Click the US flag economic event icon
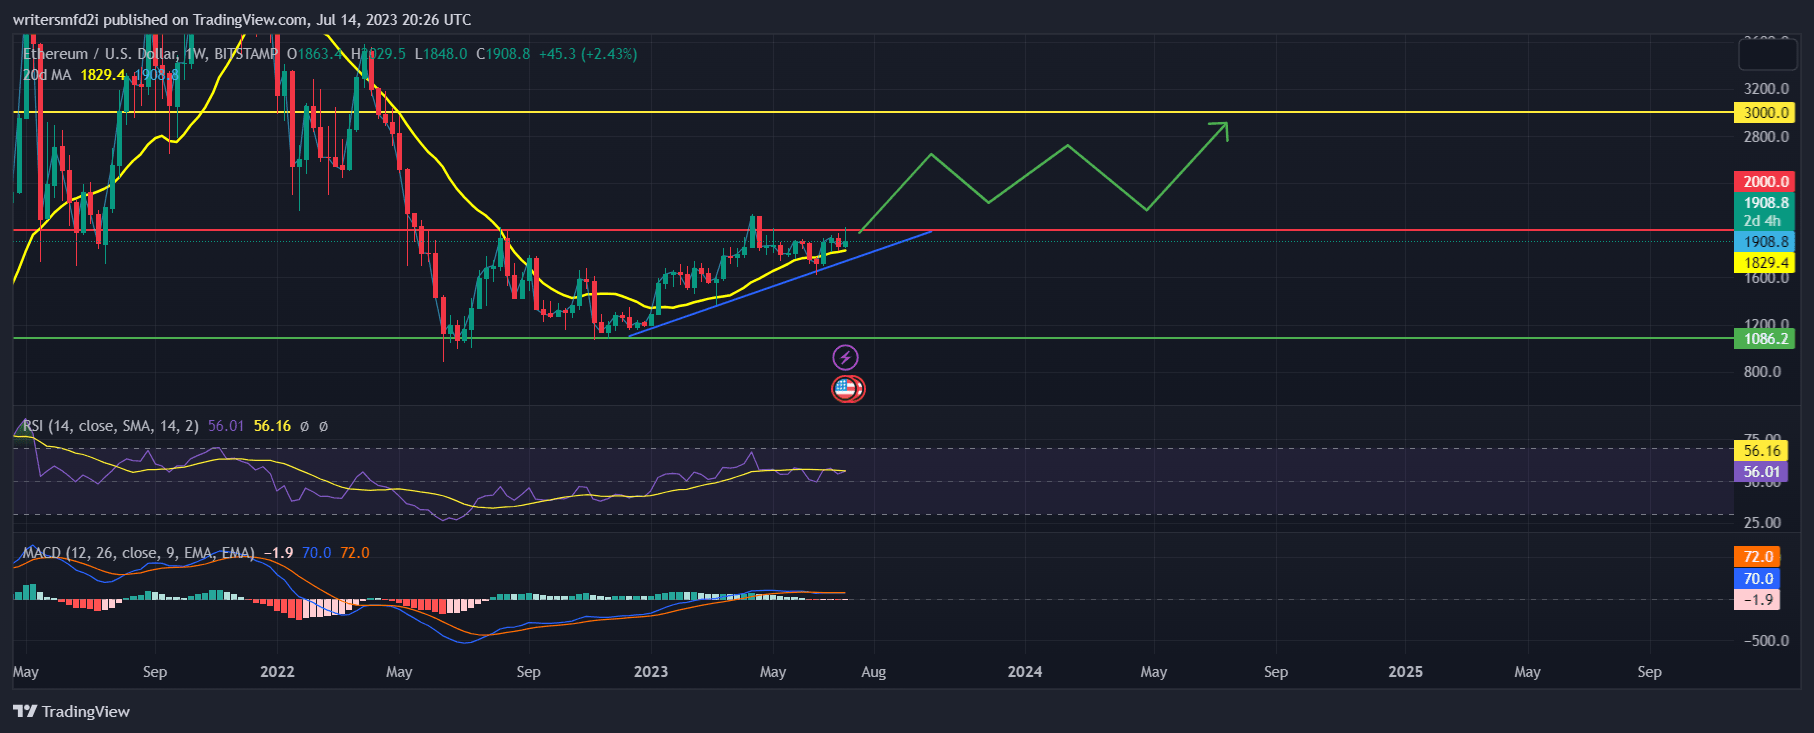Image resolution: width=1814 pixels, height=733 pixels. coord(846,389)
